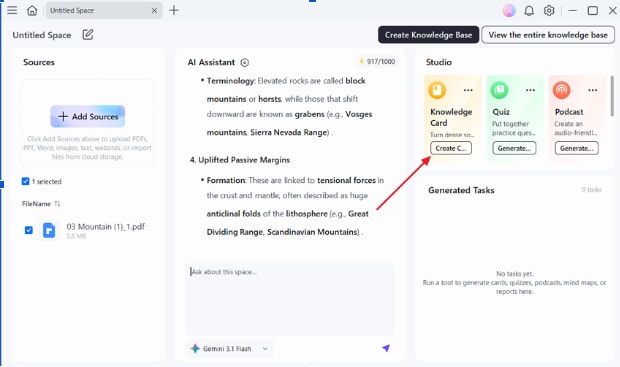Open the 03 Mountain (1)_1.pdf file icon
620x367 pixels.
point(49,230)
